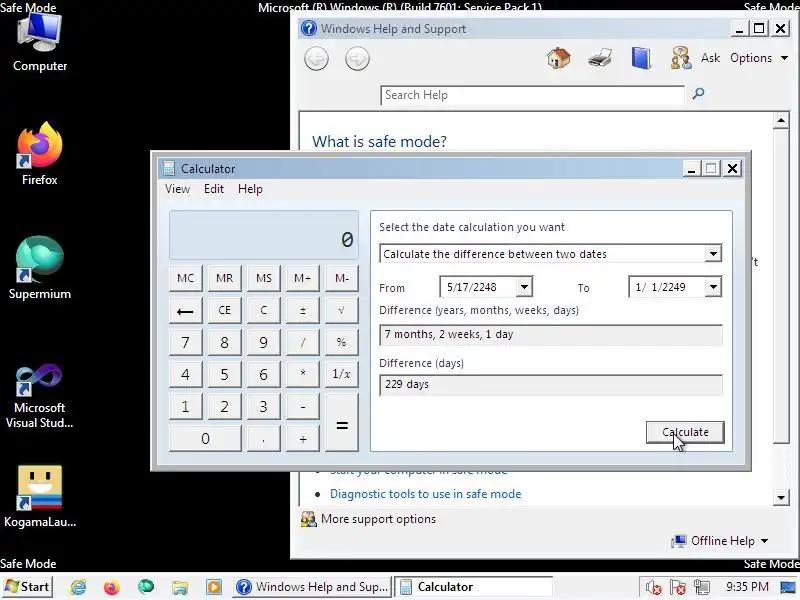The width and height of the screenshot is (800, 600).
Task: Click the MS memory store key
Action: (x=264, y=278)
